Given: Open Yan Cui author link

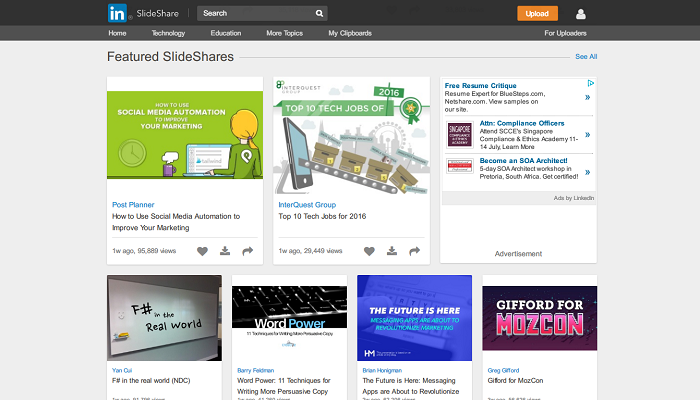Looking at the screenshot, I should pos(122,370).
